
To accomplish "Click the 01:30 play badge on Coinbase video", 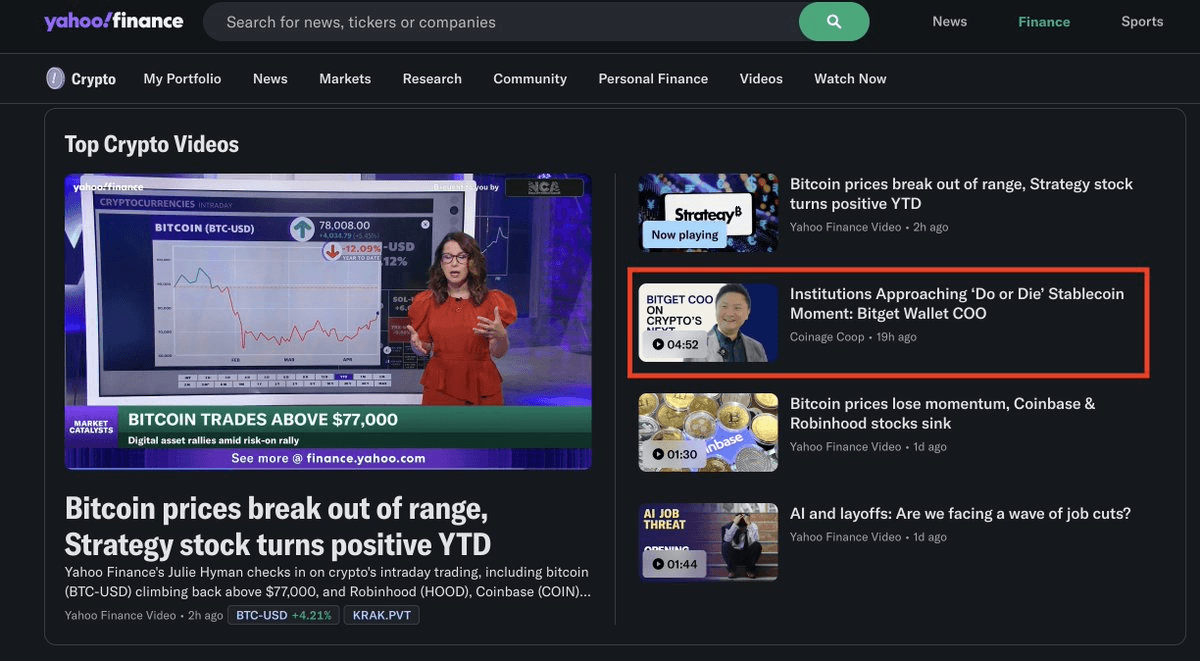I will tap(675, 454).
